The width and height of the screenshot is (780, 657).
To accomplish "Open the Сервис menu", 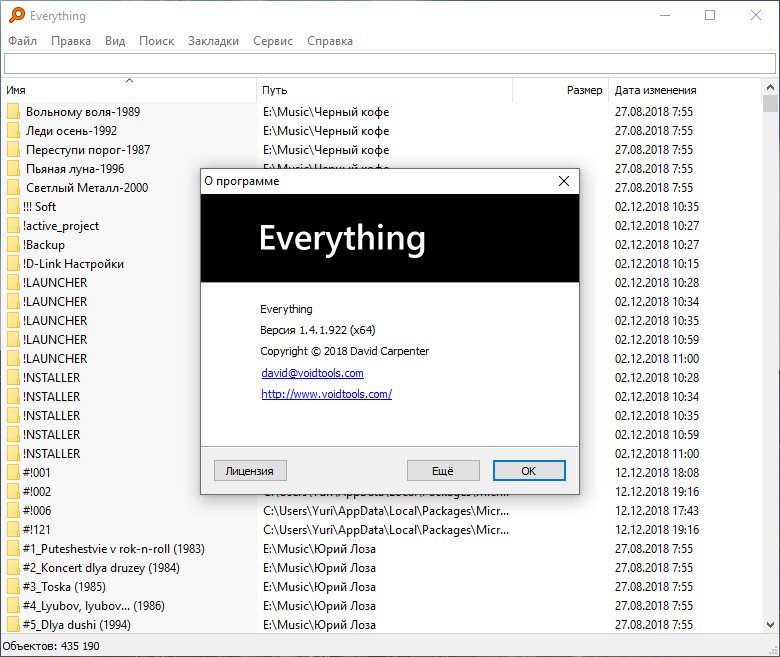I will 273,41.
